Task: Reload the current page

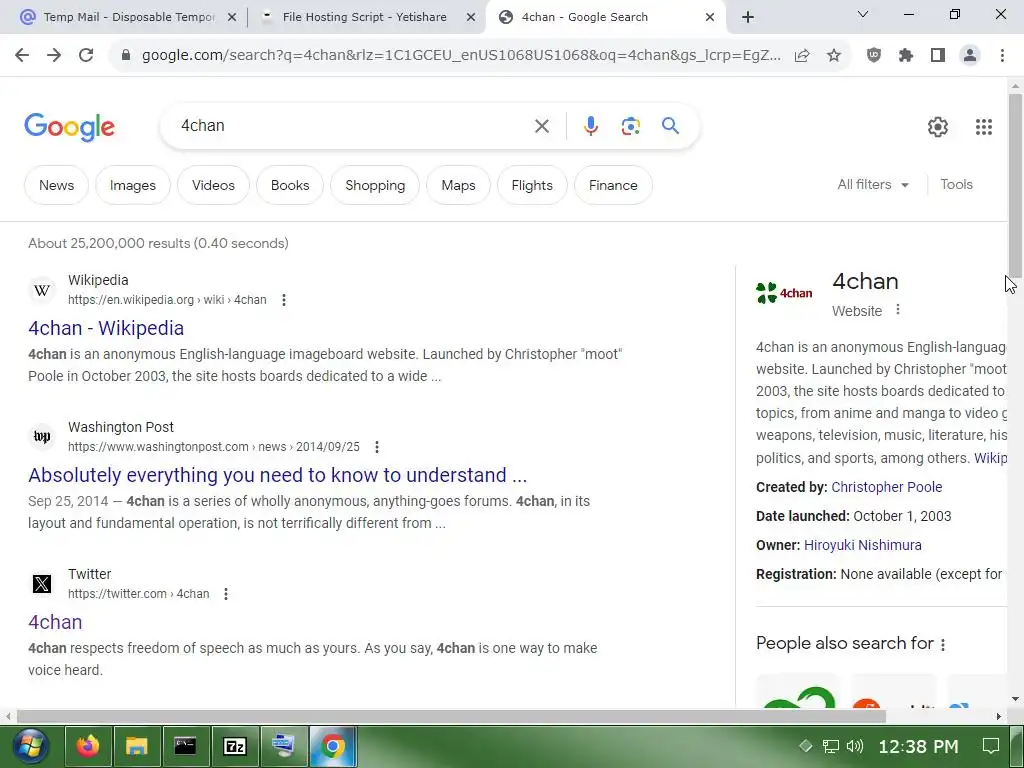Action: coord(86,56)
